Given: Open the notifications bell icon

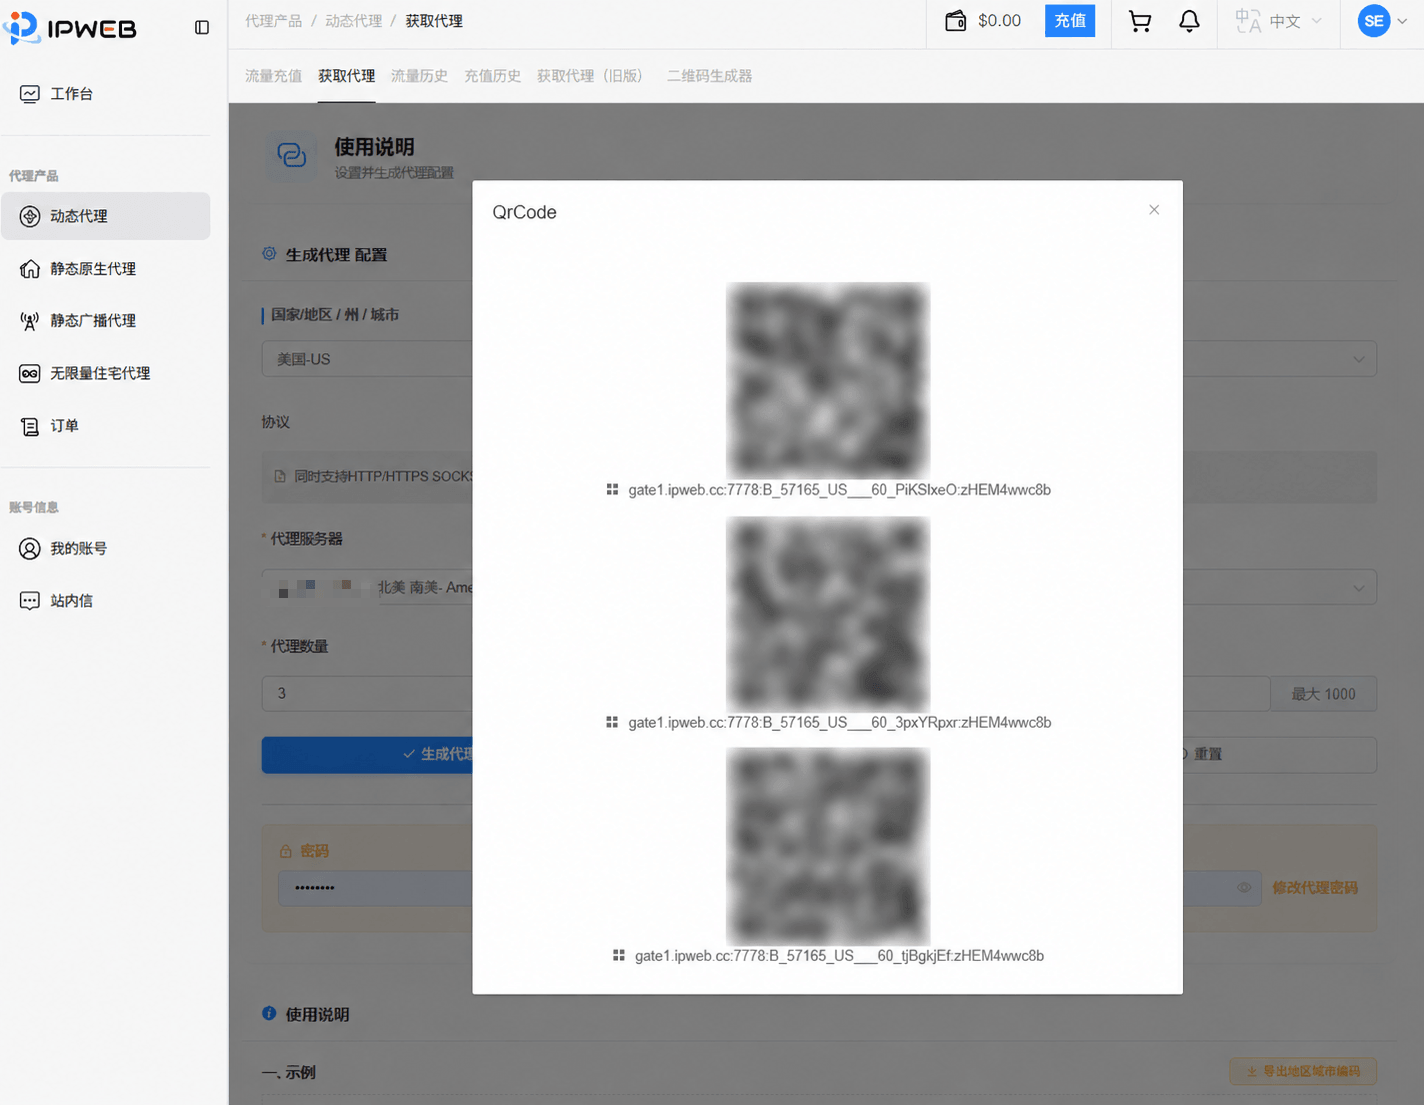Looking at the screenshot, I should pos(1189,21).
